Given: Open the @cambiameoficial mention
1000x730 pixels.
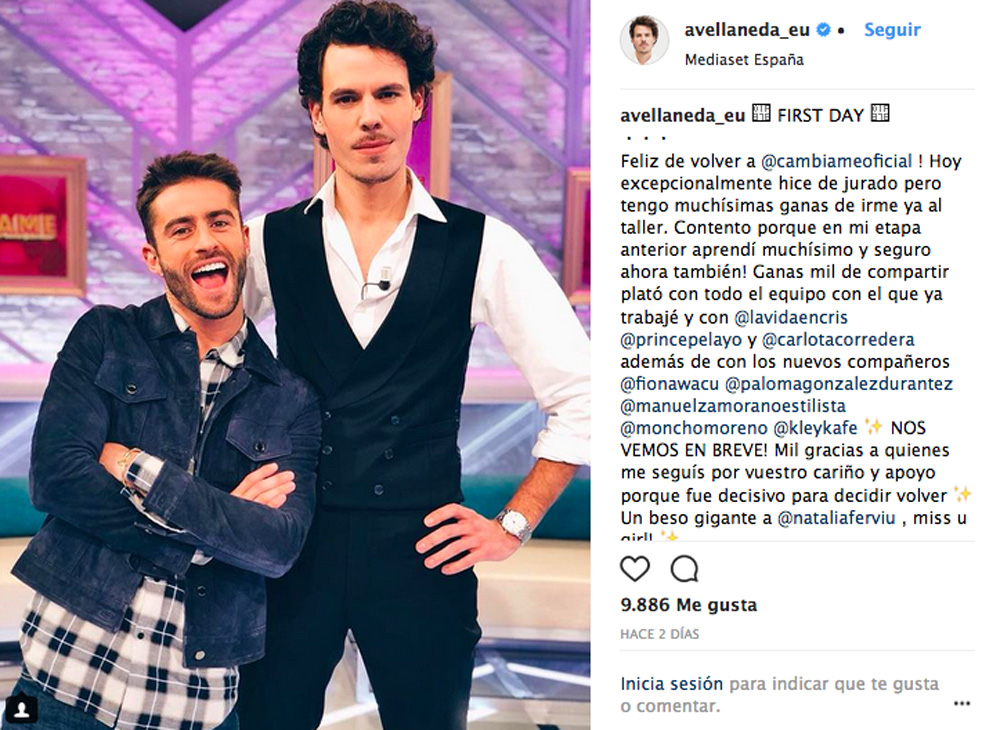Looking at the screenshot, I should [x=837, y=161].
